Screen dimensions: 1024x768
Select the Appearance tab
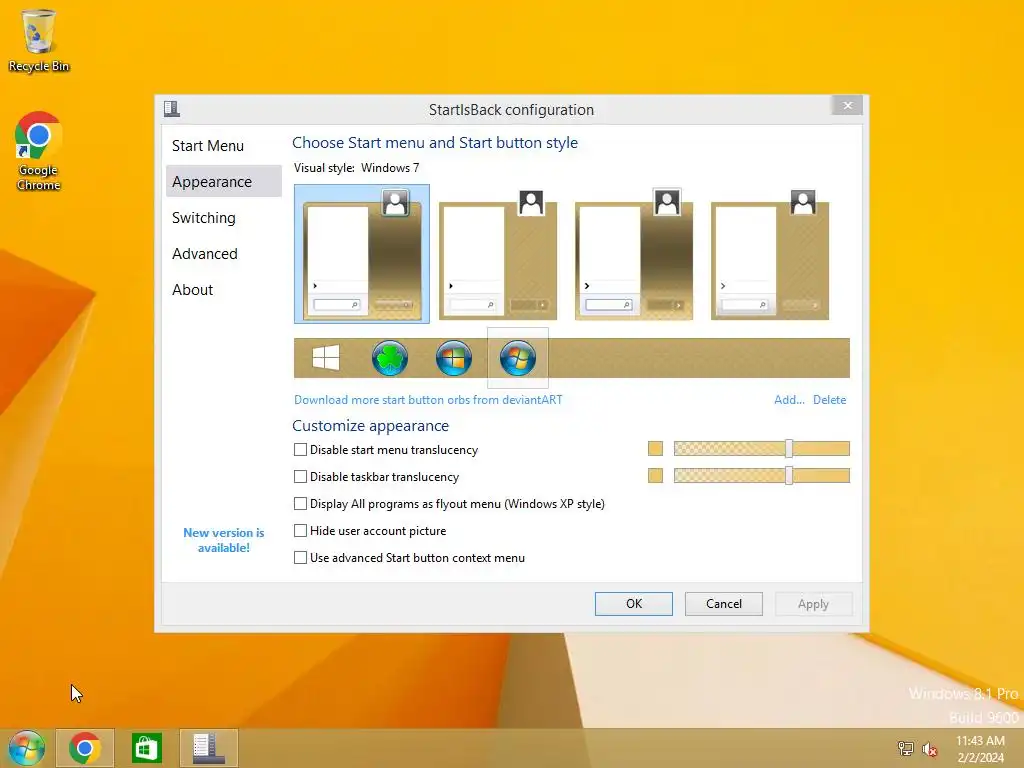tap(223, 182)
